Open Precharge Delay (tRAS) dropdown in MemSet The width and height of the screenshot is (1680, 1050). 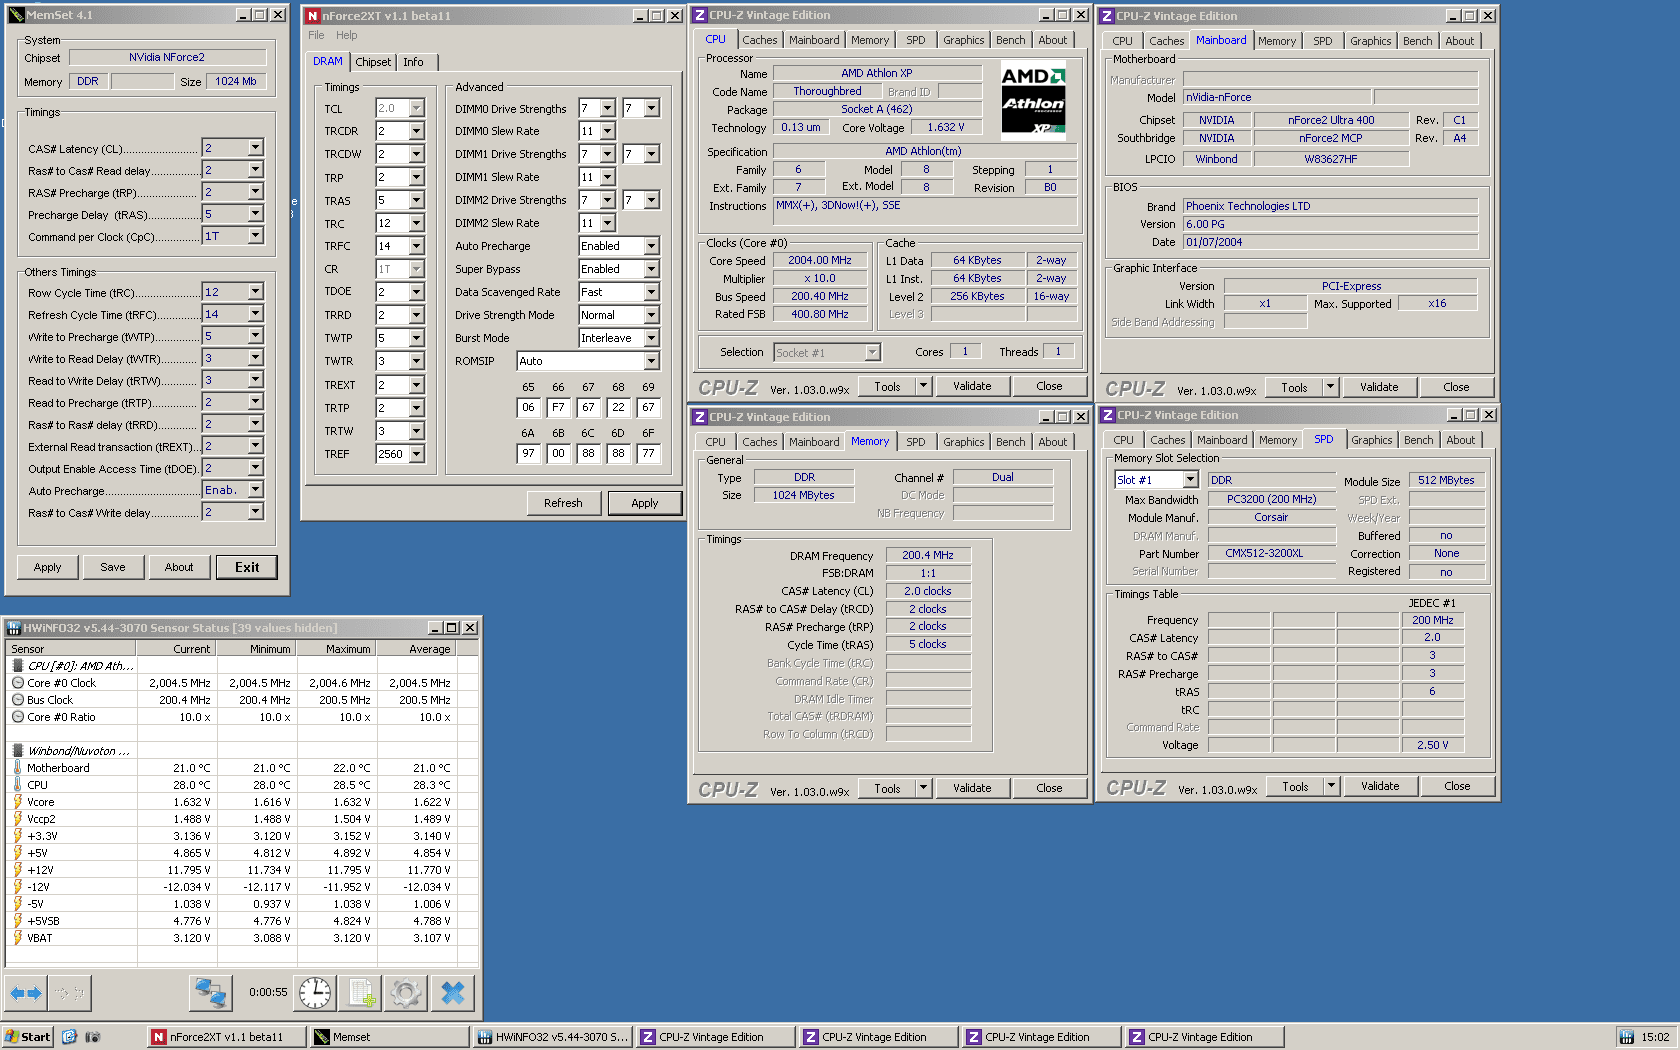click(255, 214)
